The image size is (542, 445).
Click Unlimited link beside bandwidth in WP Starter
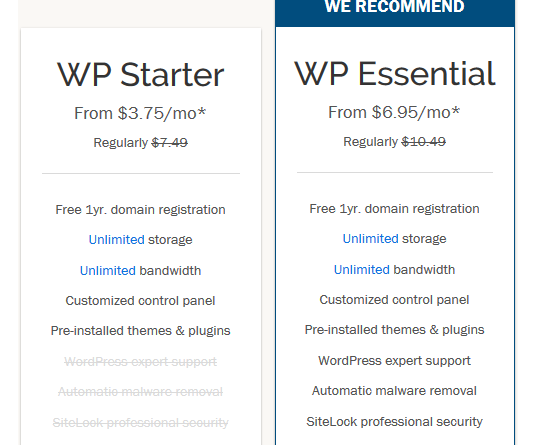[108, 270]
